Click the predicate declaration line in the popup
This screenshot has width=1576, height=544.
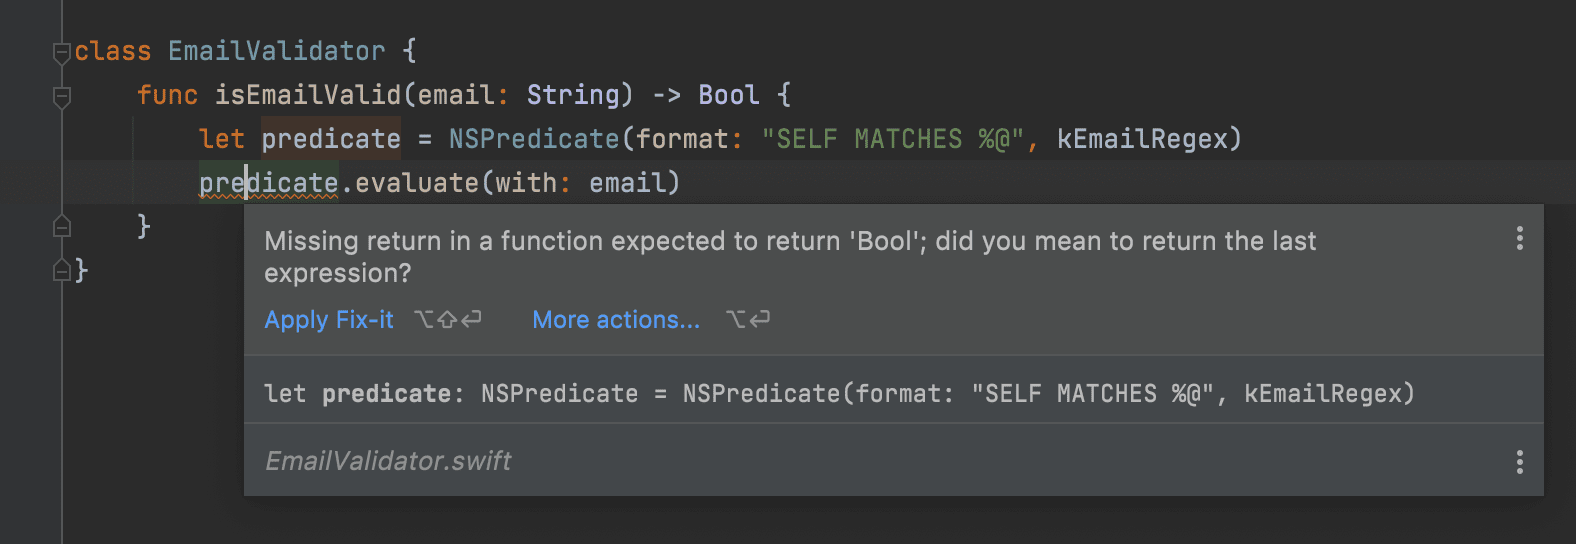click(840, 394)
